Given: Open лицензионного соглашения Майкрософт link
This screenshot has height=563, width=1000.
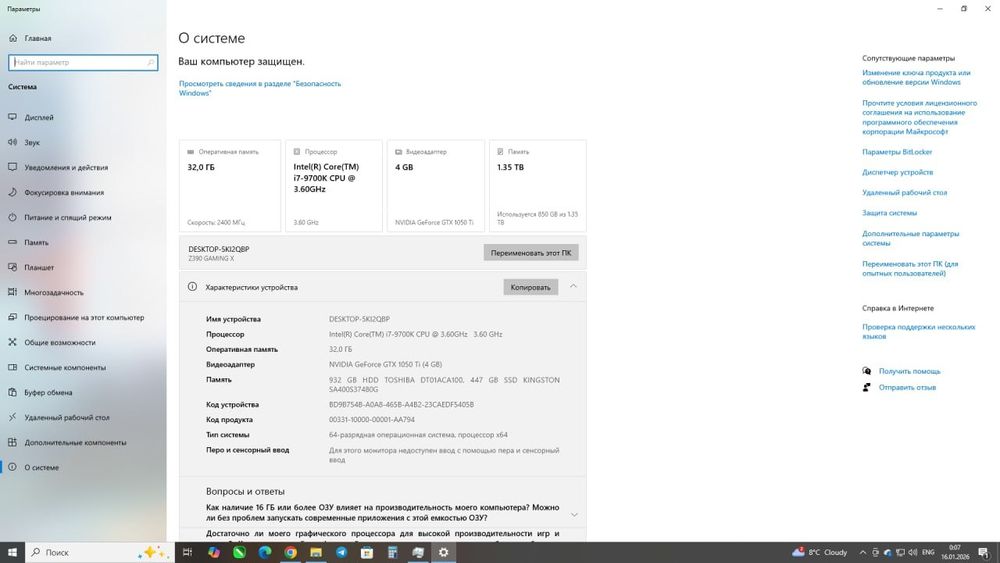Looking at the screenshot, I should pyautogui.click(x=920, y=117).
